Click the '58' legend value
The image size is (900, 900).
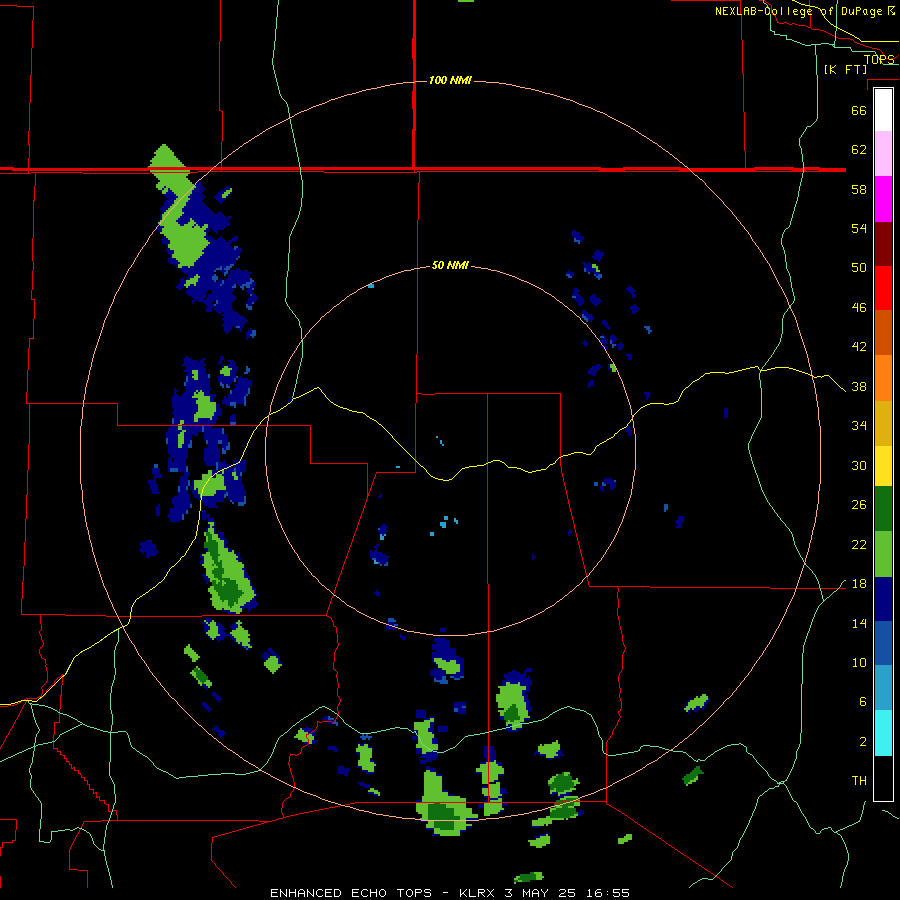tap(859, 189)
